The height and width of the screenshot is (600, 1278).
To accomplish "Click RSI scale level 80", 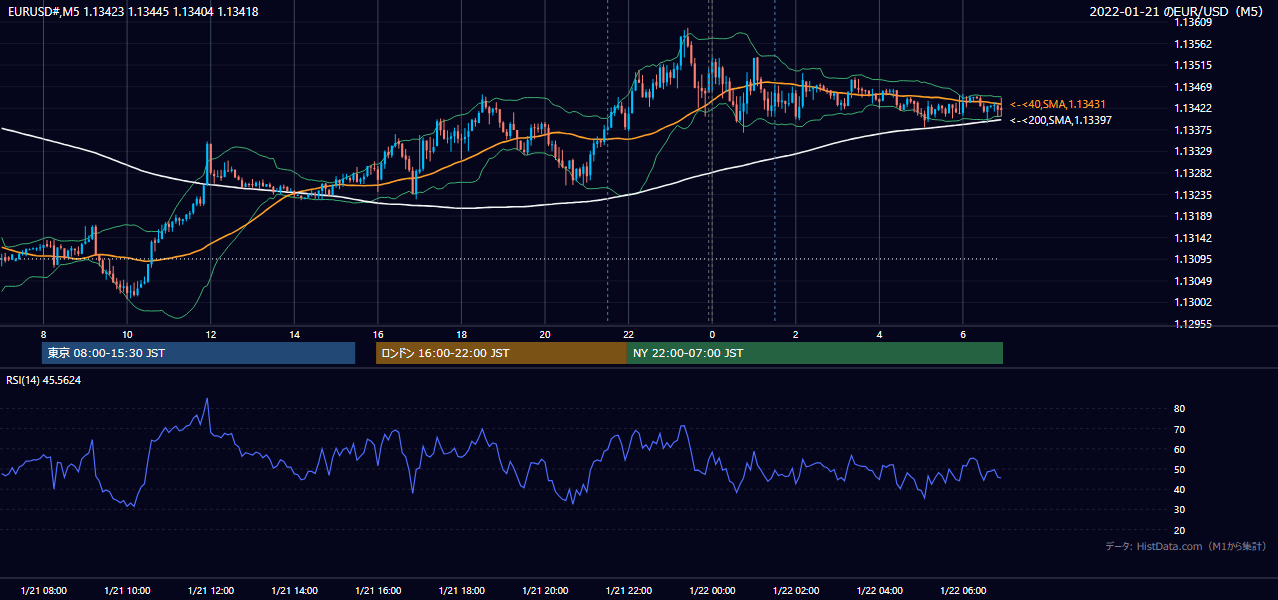I will pyautogui.click(x=1180, y=409).
